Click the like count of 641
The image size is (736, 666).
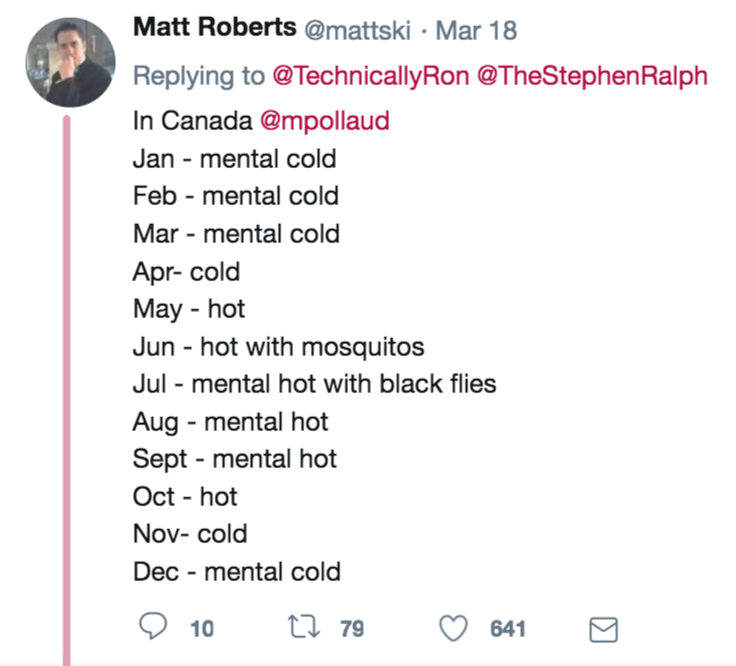pyautogui.click(x=508, y=629)
